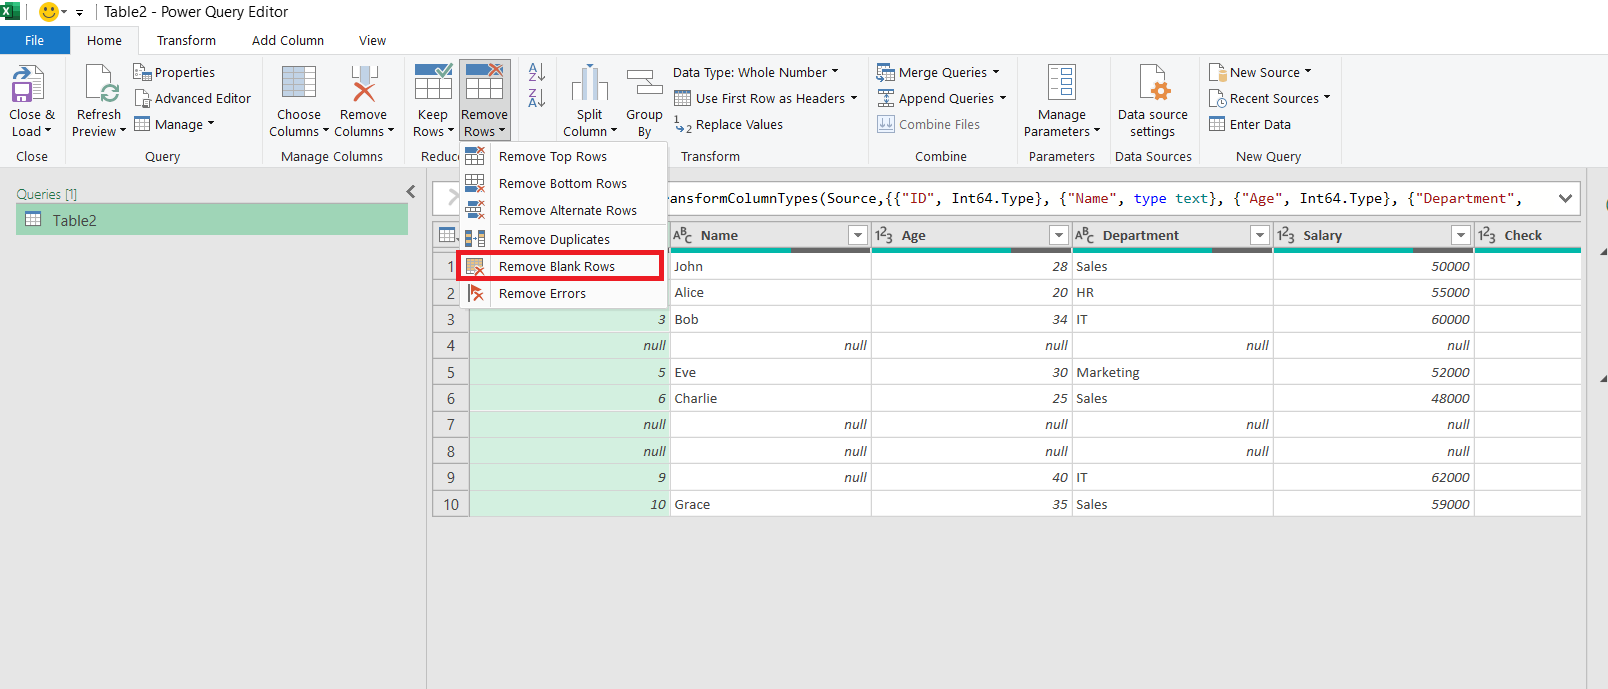Click the Remove Columns icon
Viewport: 1608px width, 689px height.
point(363,83)
